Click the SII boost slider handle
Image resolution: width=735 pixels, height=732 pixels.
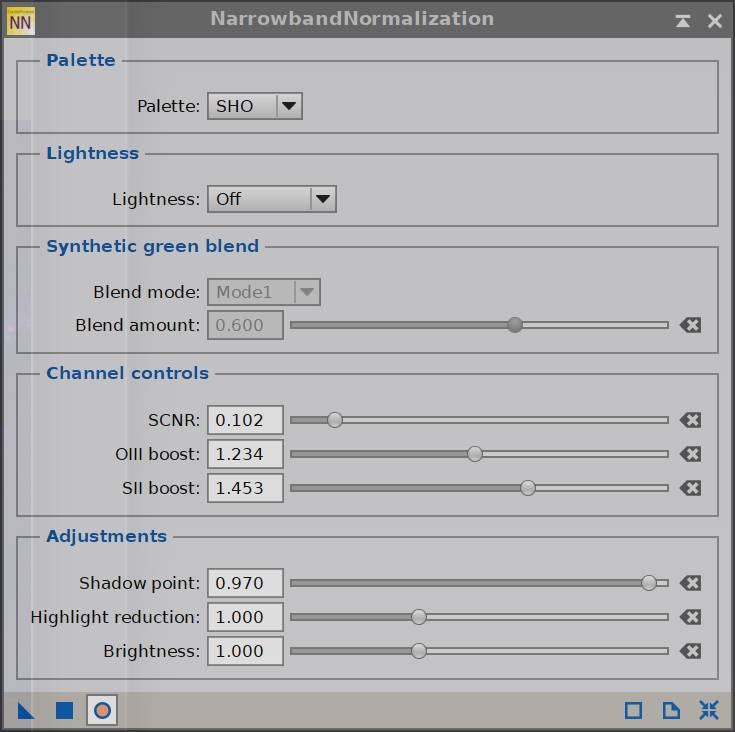point(528,488)
